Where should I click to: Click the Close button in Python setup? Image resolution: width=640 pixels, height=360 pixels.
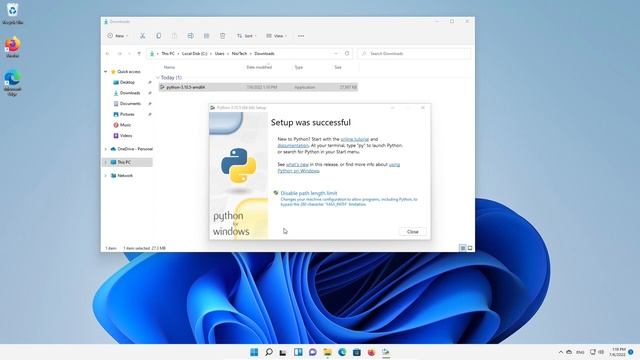pyautogui.click(x=413, y=232)
